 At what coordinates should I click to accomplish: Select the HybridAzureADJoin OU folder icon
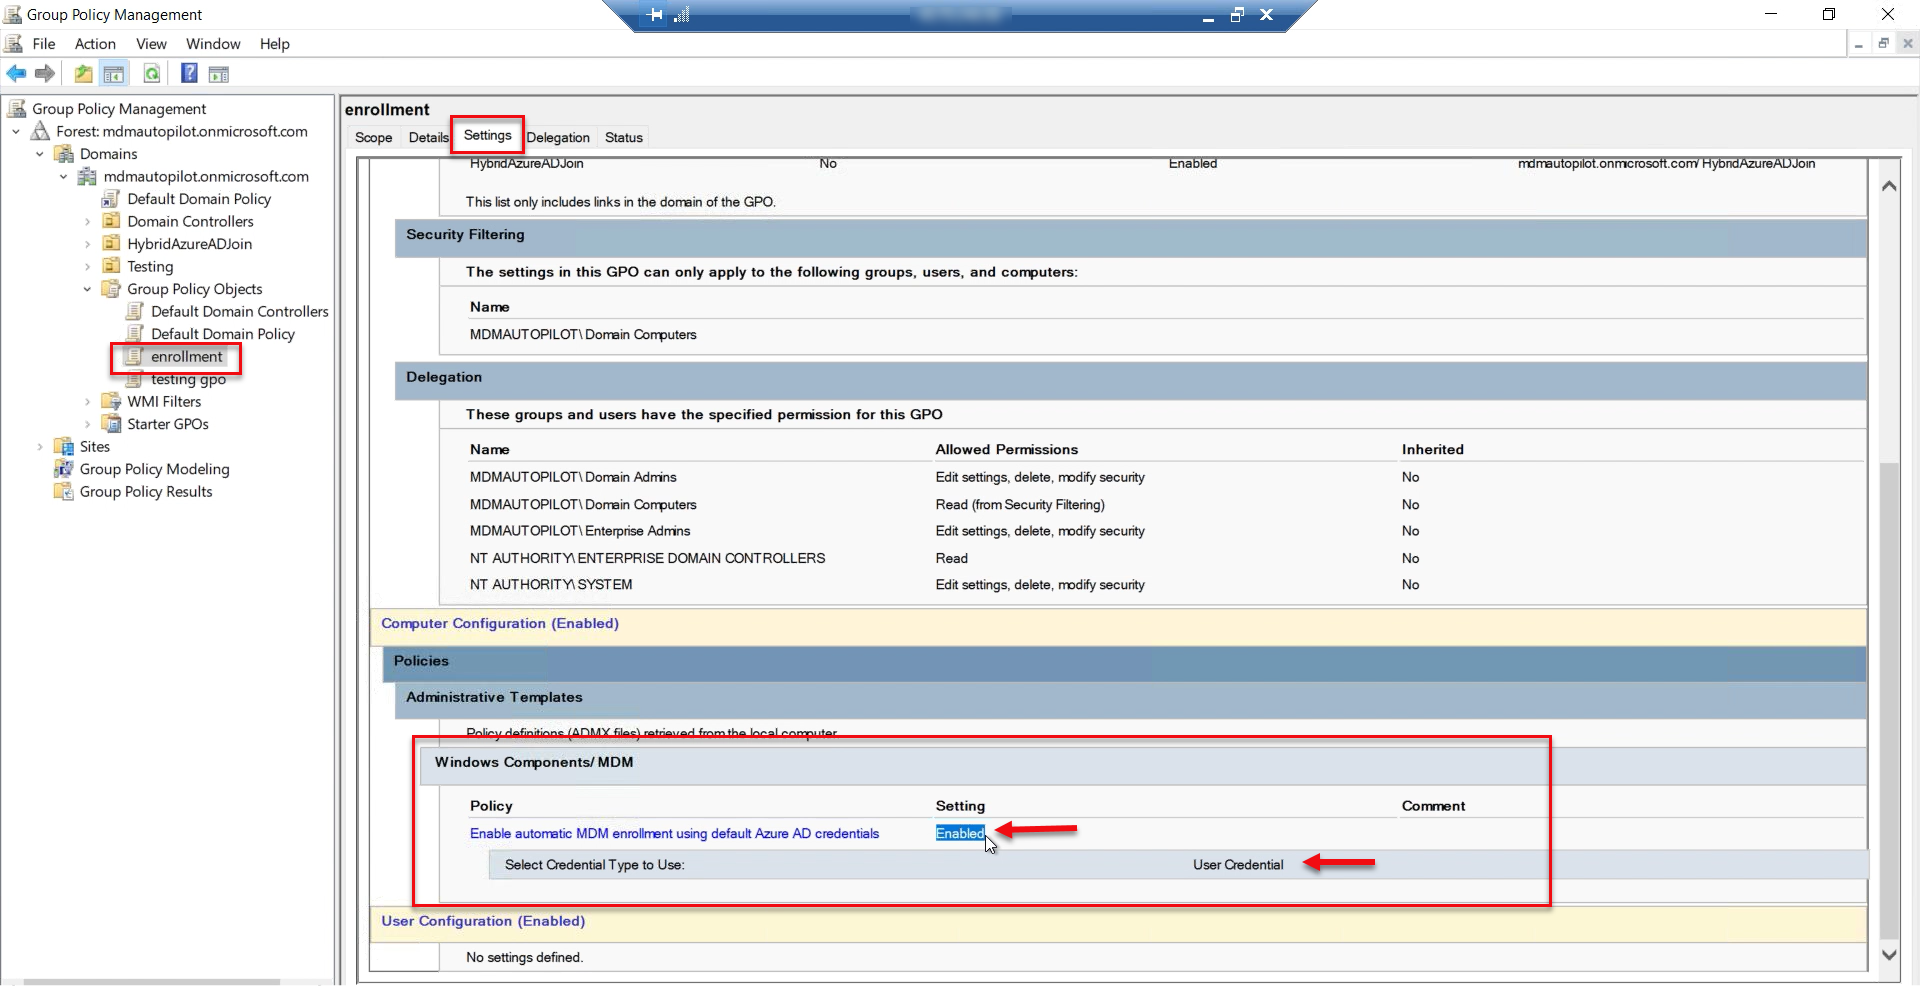tap(111, 244)
